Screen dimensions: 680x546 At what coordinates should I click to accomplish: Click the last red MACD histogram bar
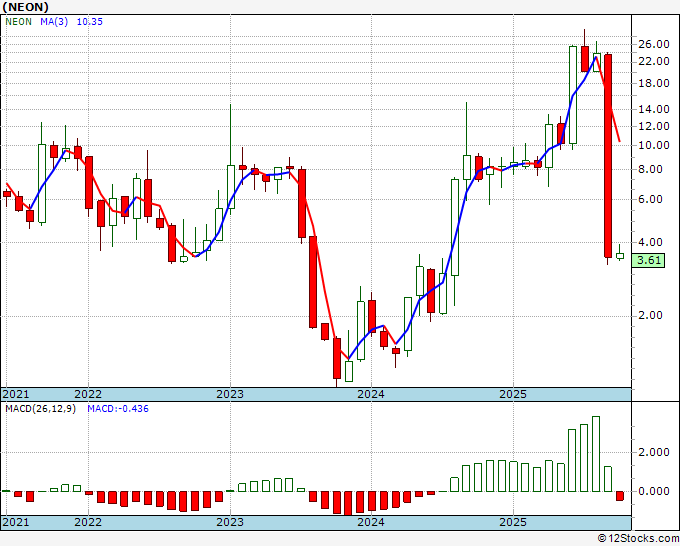(620, 496)
